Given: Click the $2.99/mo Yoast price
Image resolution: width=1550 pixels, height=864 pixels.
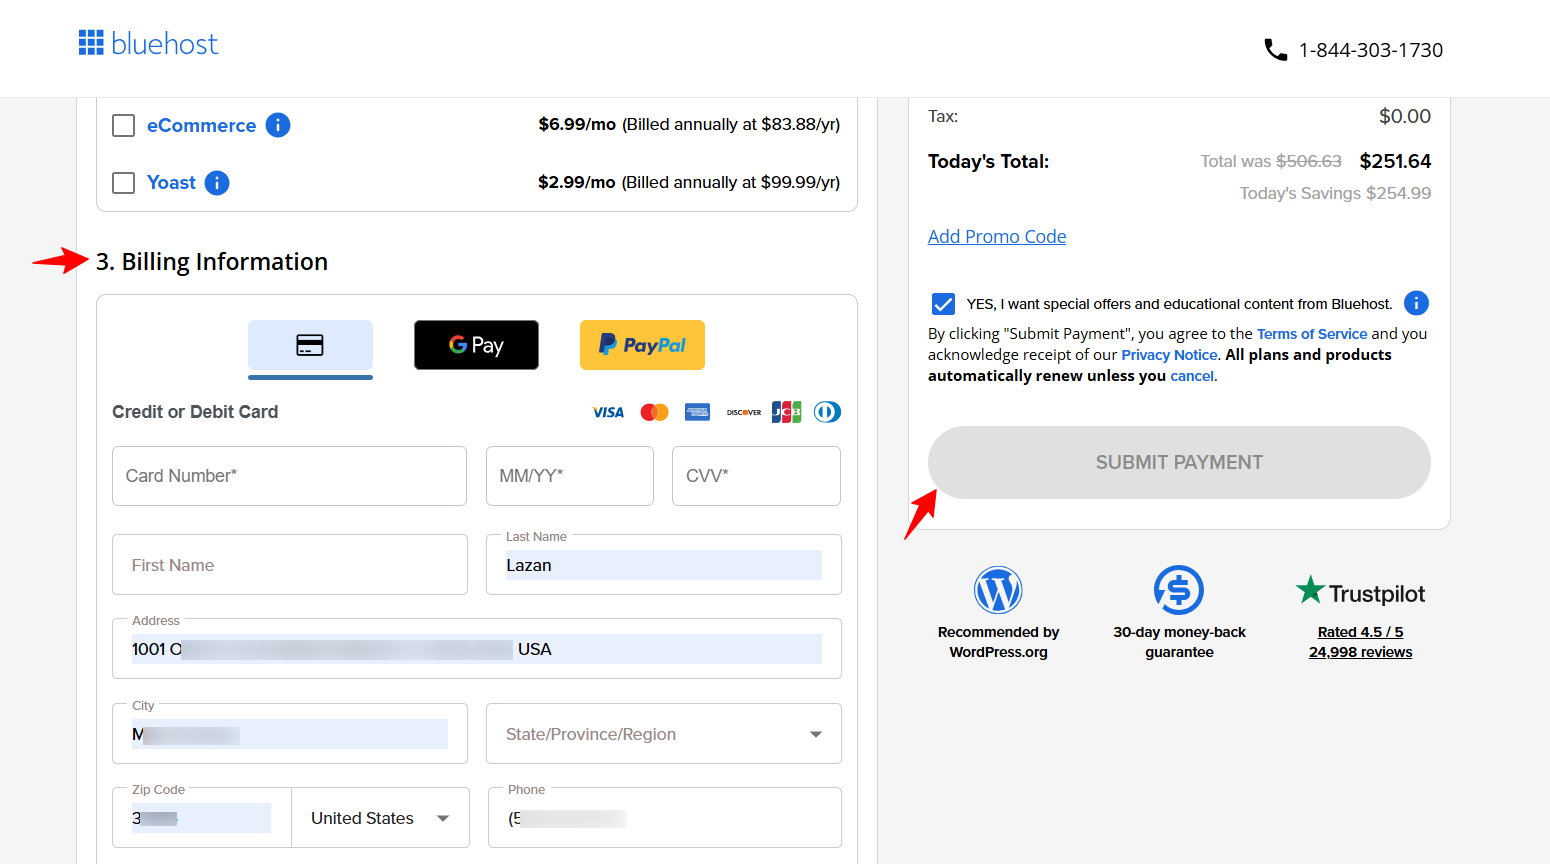Looking at the screenshot, I should [577, 182].
